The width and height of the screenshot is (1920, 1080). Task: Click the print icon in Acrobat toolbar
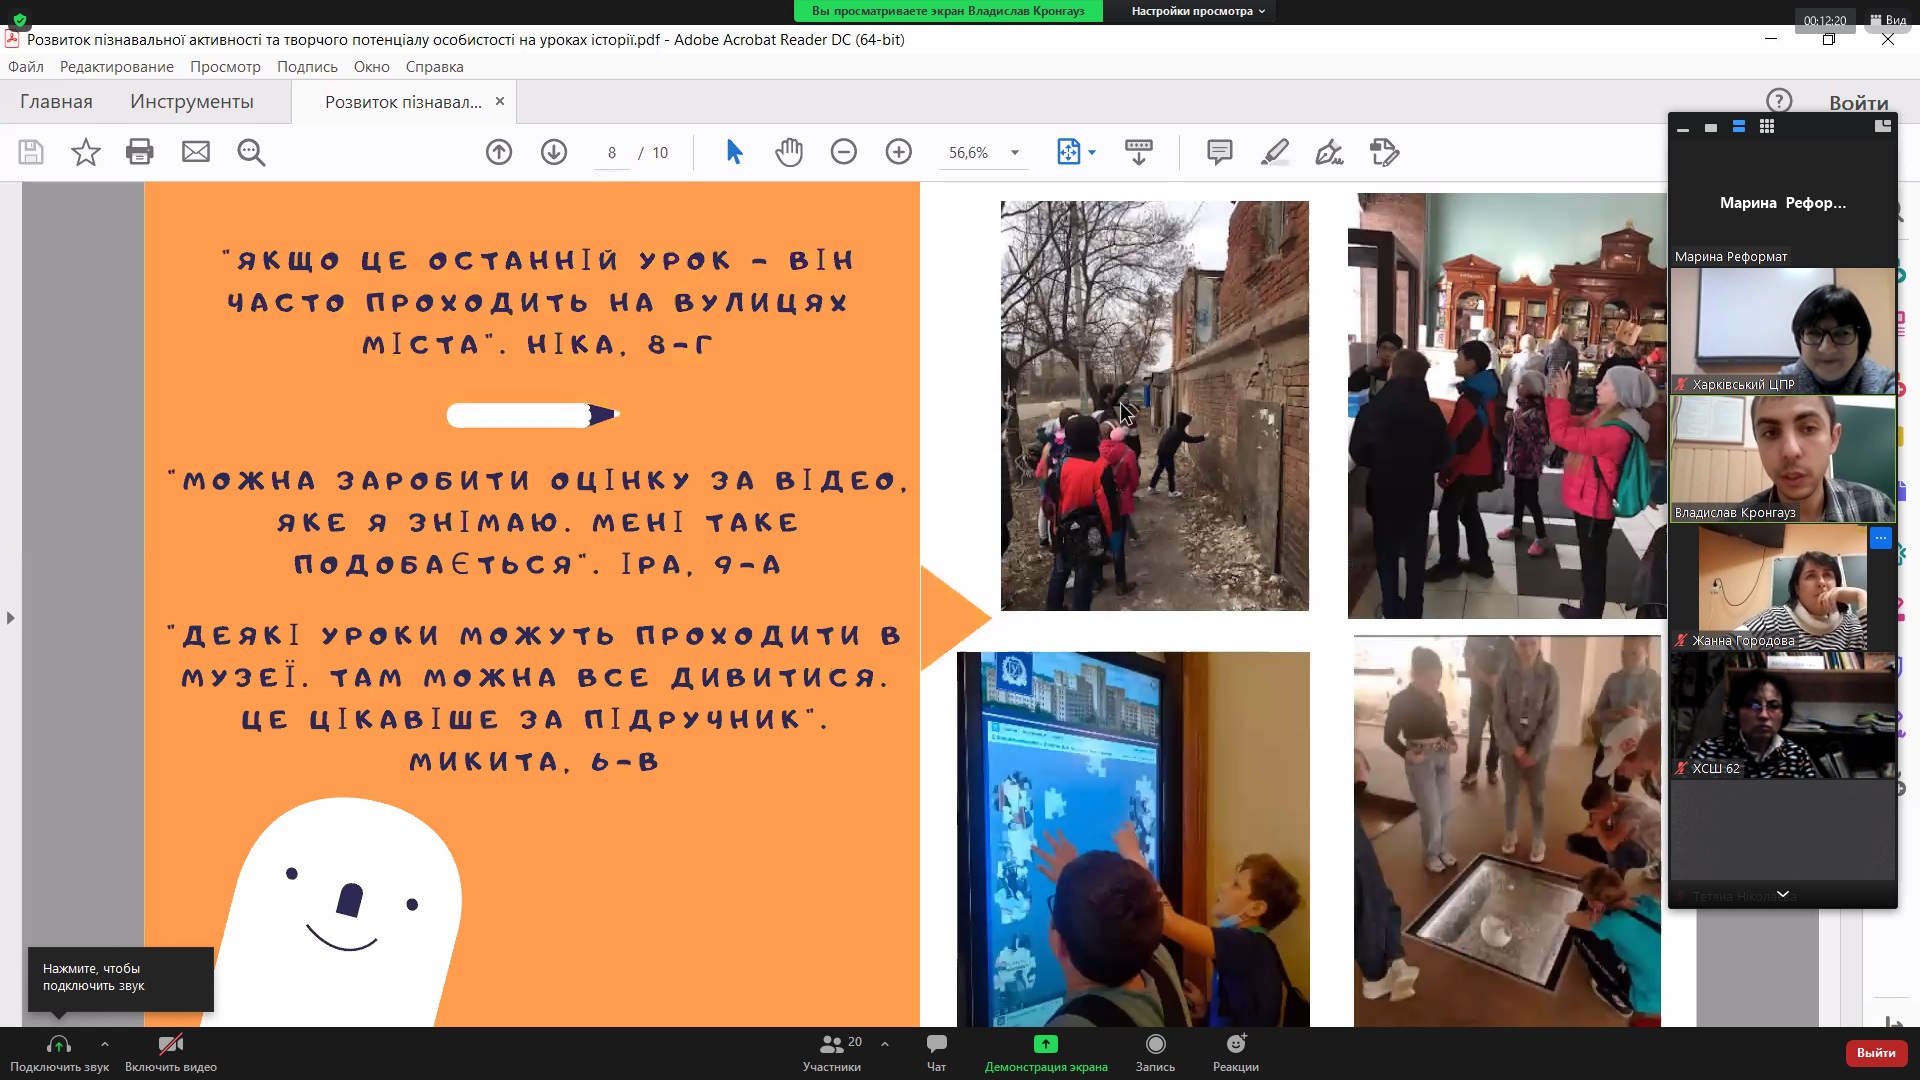pos(140,152)
